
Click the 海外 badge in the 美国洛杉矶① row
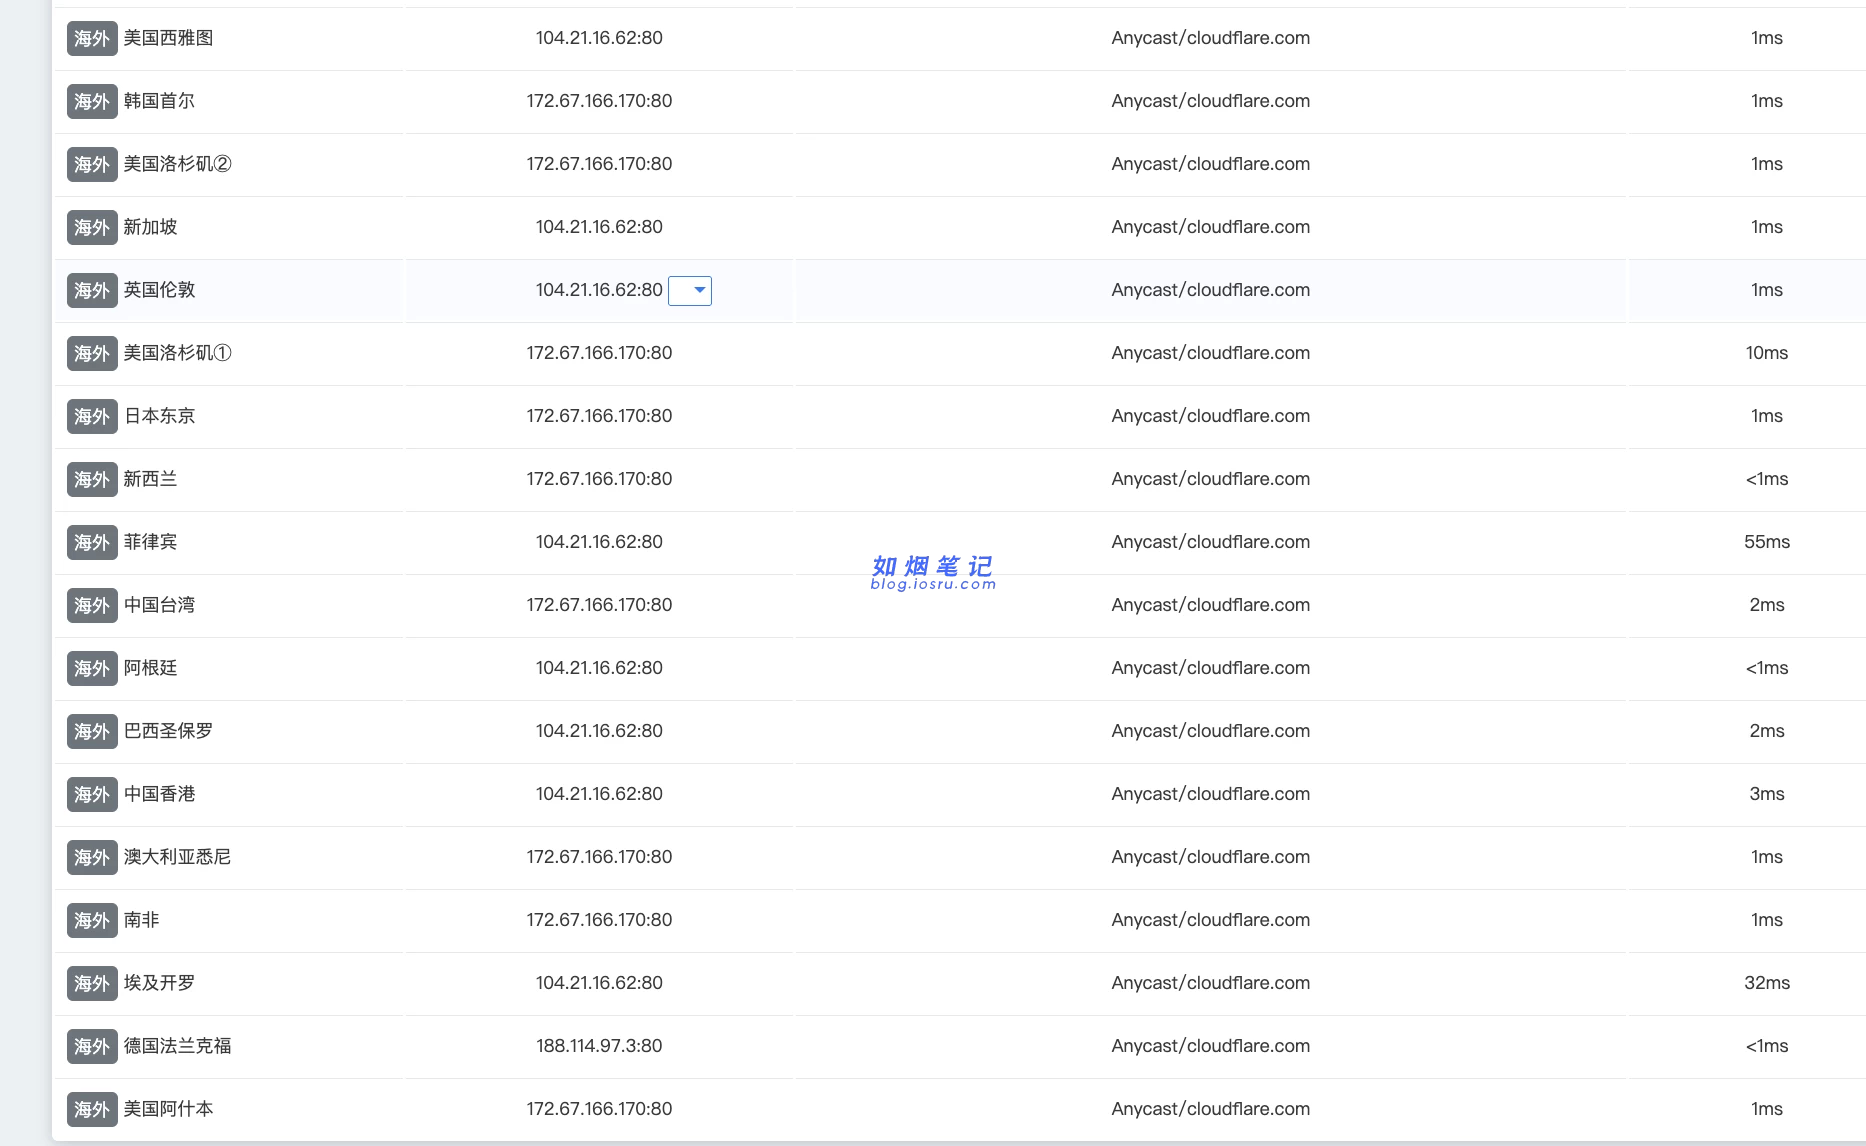pyautogui.click(x=92, y=354)
